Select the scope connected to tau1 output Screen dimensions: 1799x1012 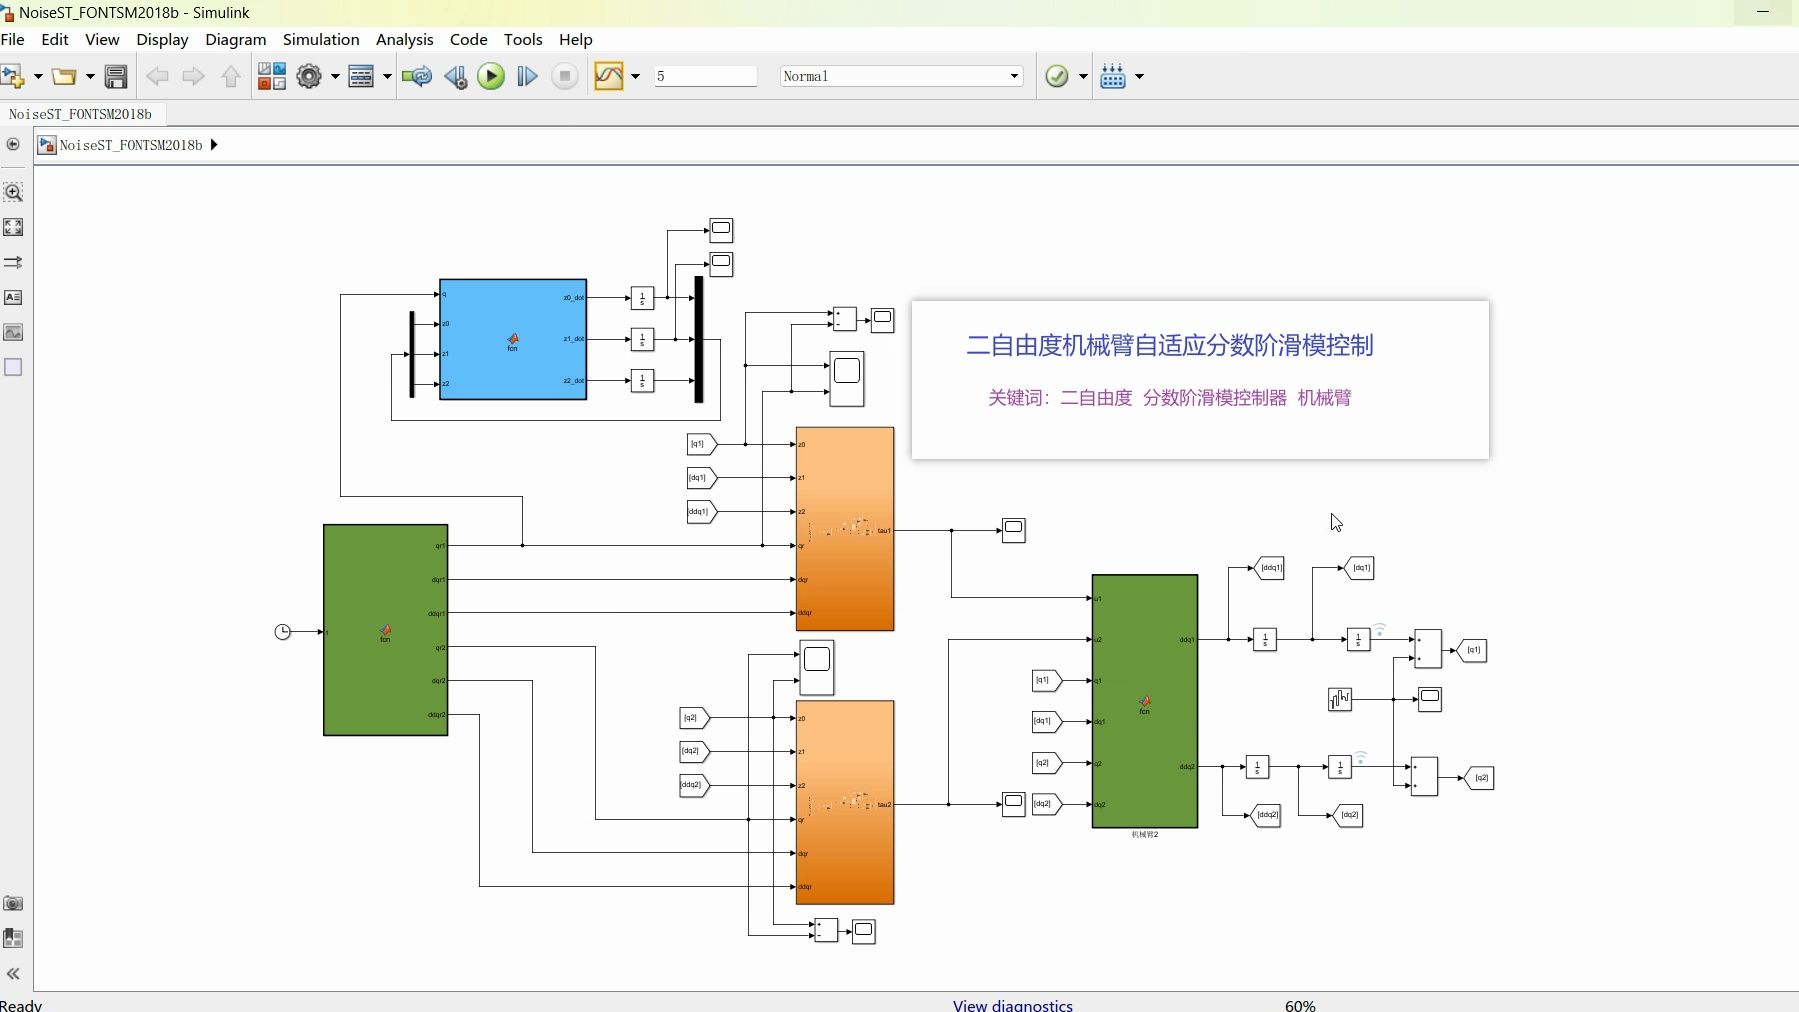1014,530
